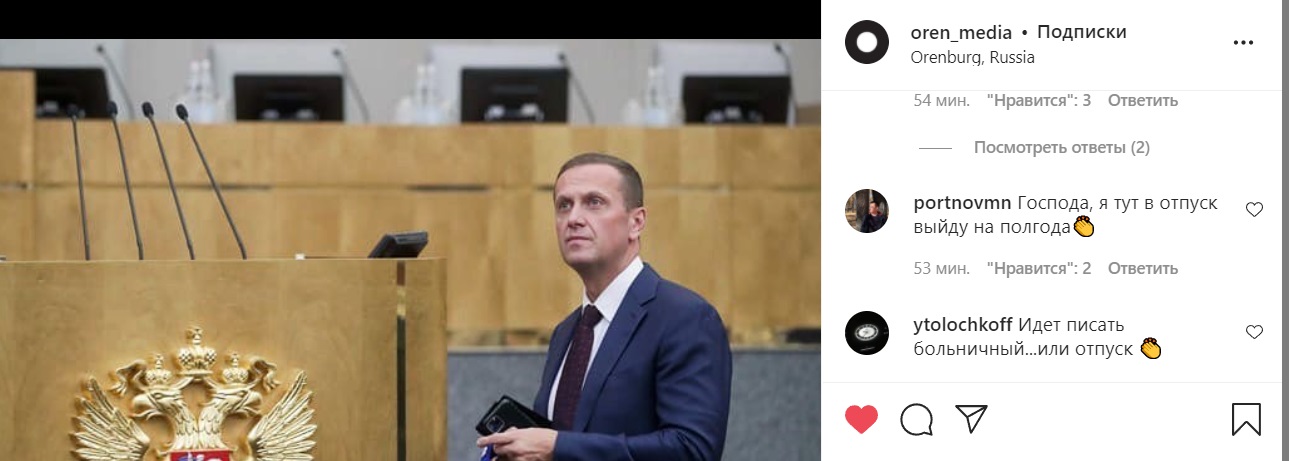The image size is (1289, 461).
Task: Save post with bookmark icon
Action: pyautogui.click(x=1246, y=419)
